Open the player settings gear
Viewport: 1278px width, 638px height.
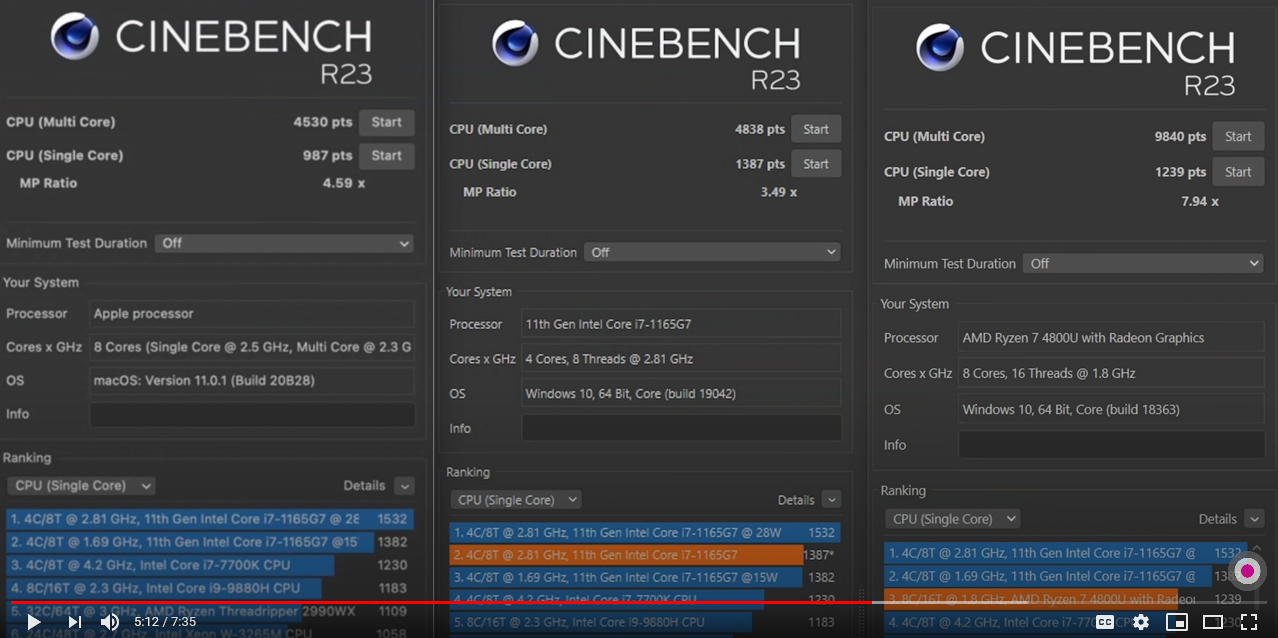[1141, 622]
